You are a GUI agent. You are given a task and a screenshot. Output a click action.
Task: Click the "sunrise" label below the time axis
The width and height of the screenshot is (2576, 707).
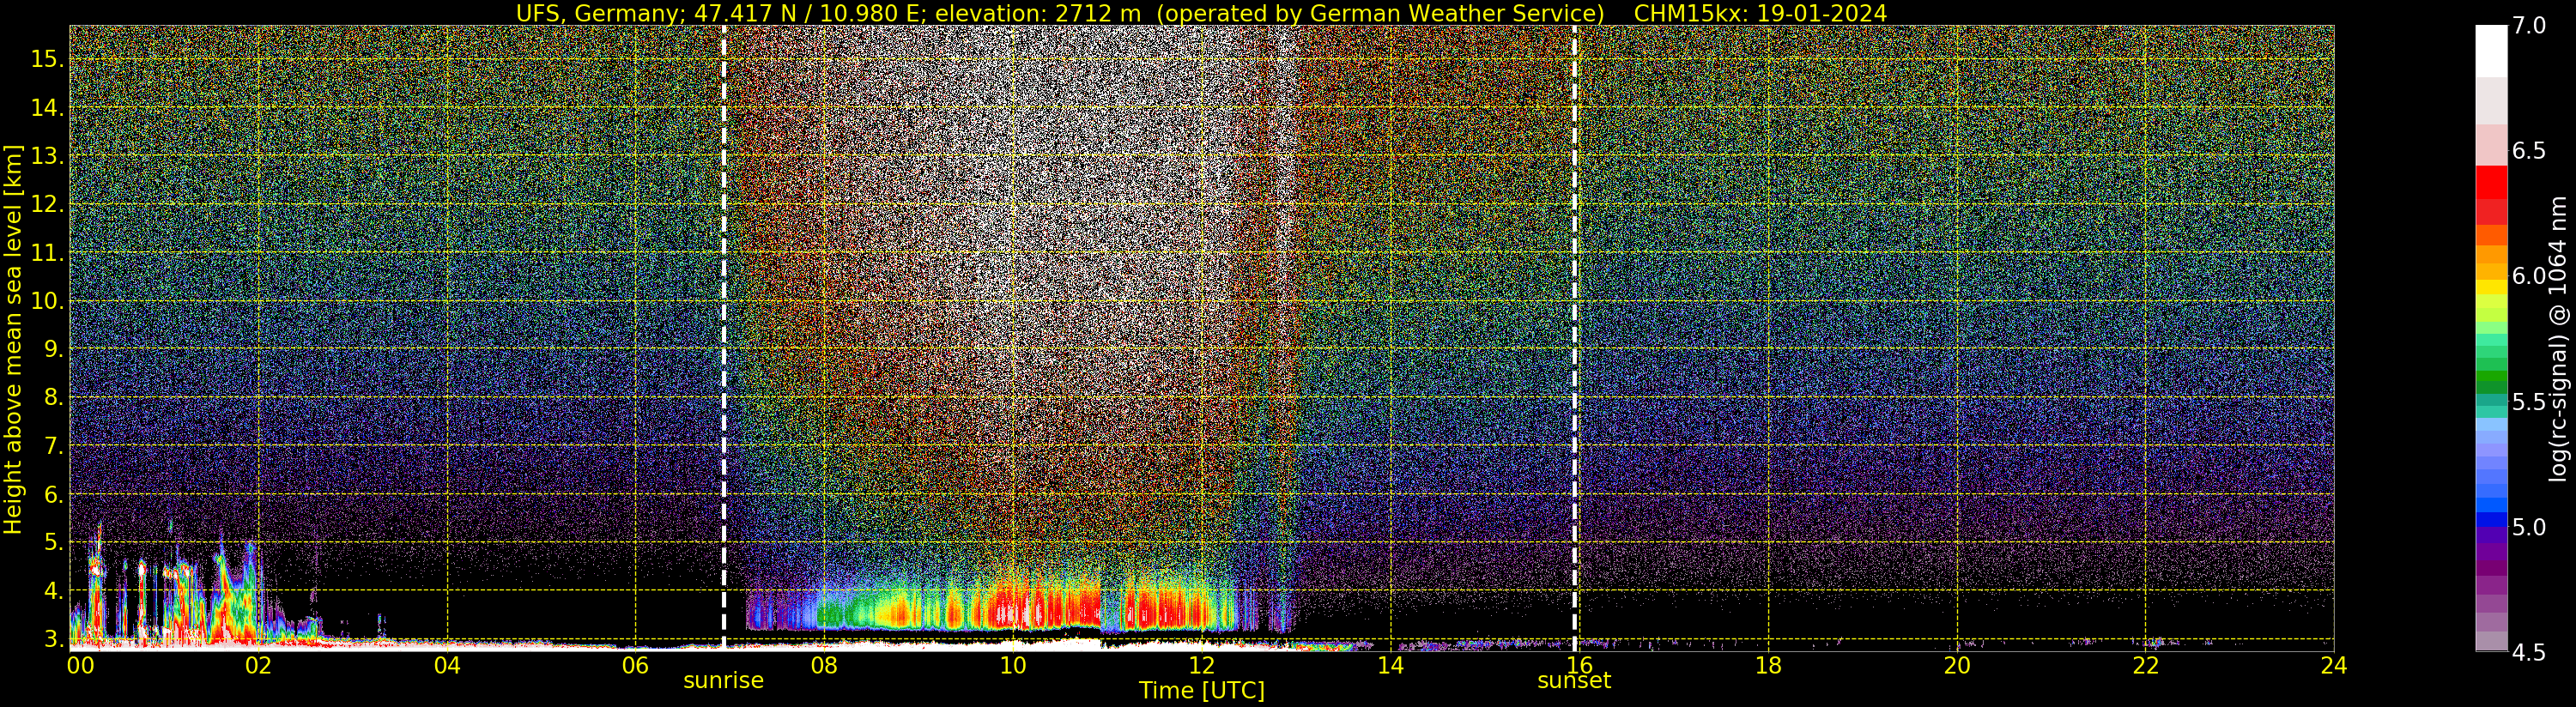(x=723, y=680)
